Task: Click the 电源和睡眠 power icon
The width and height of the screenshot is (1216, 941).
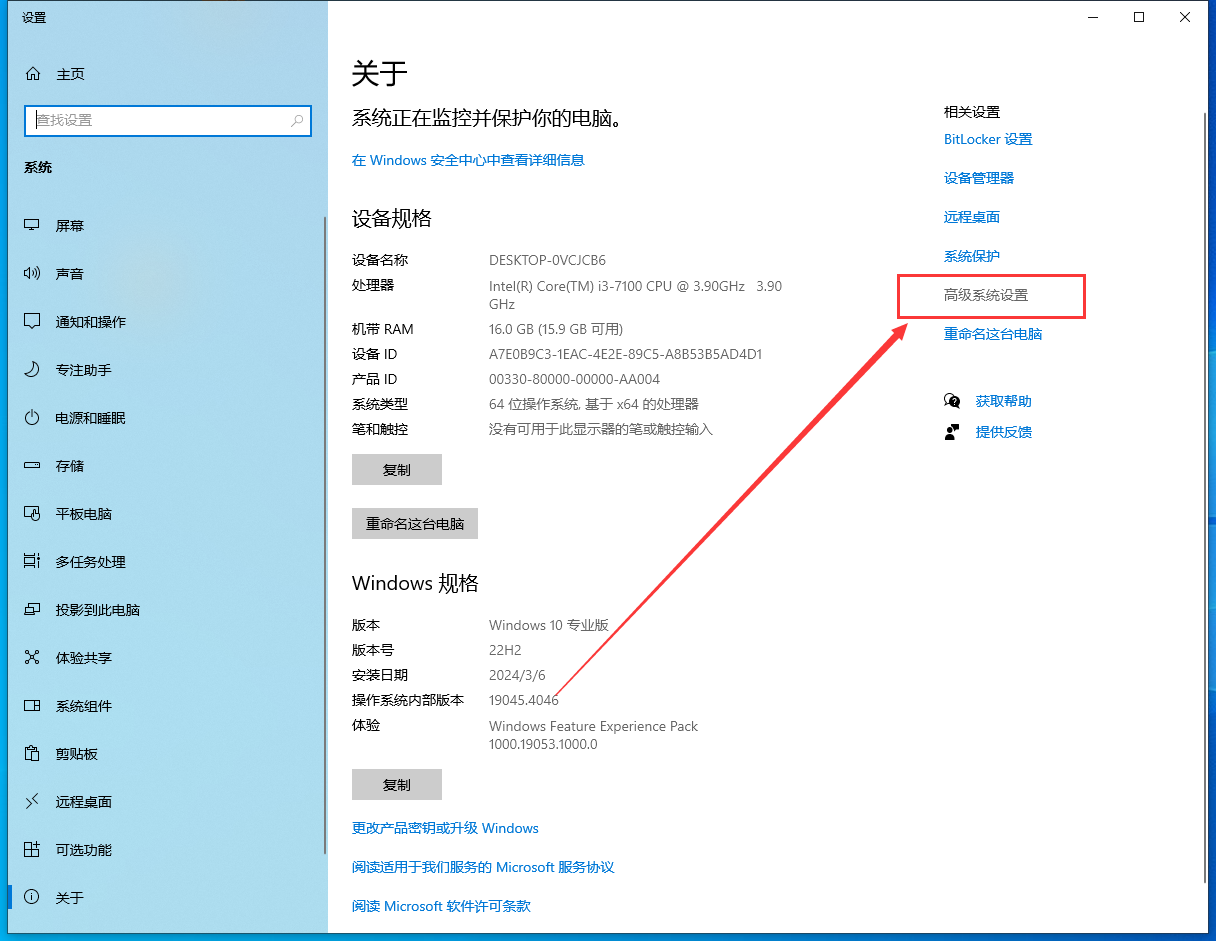Action: click(32, 418)
